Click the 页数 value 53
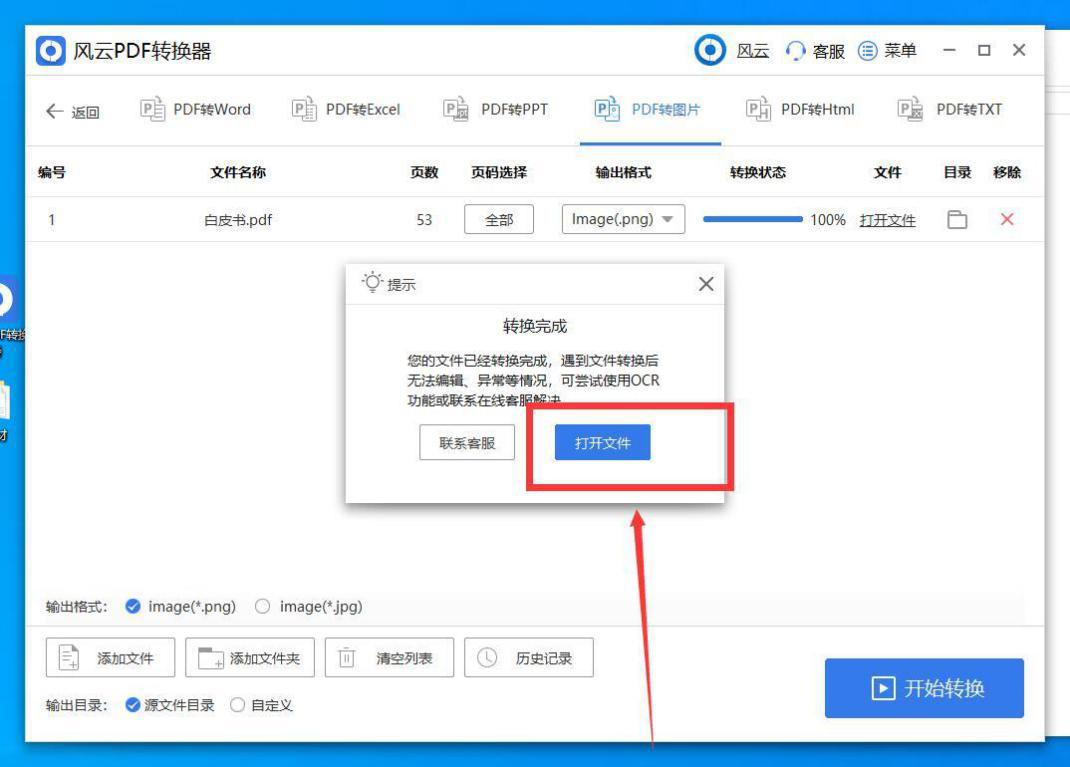1070x767 pixels. [x=424, y=220]
